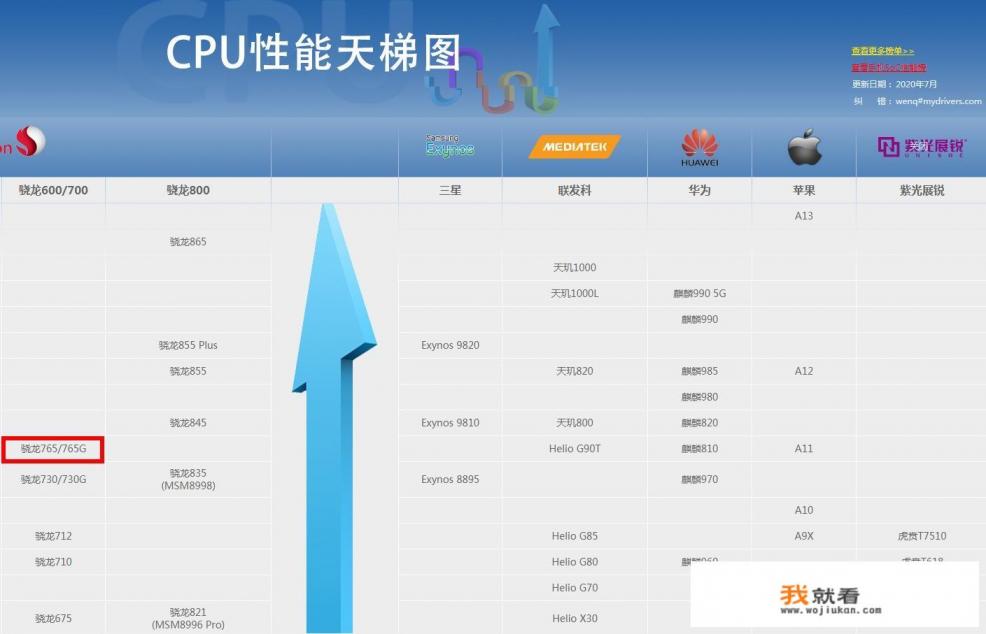Click the 虎贲T7510 cell

pos(922,536)
